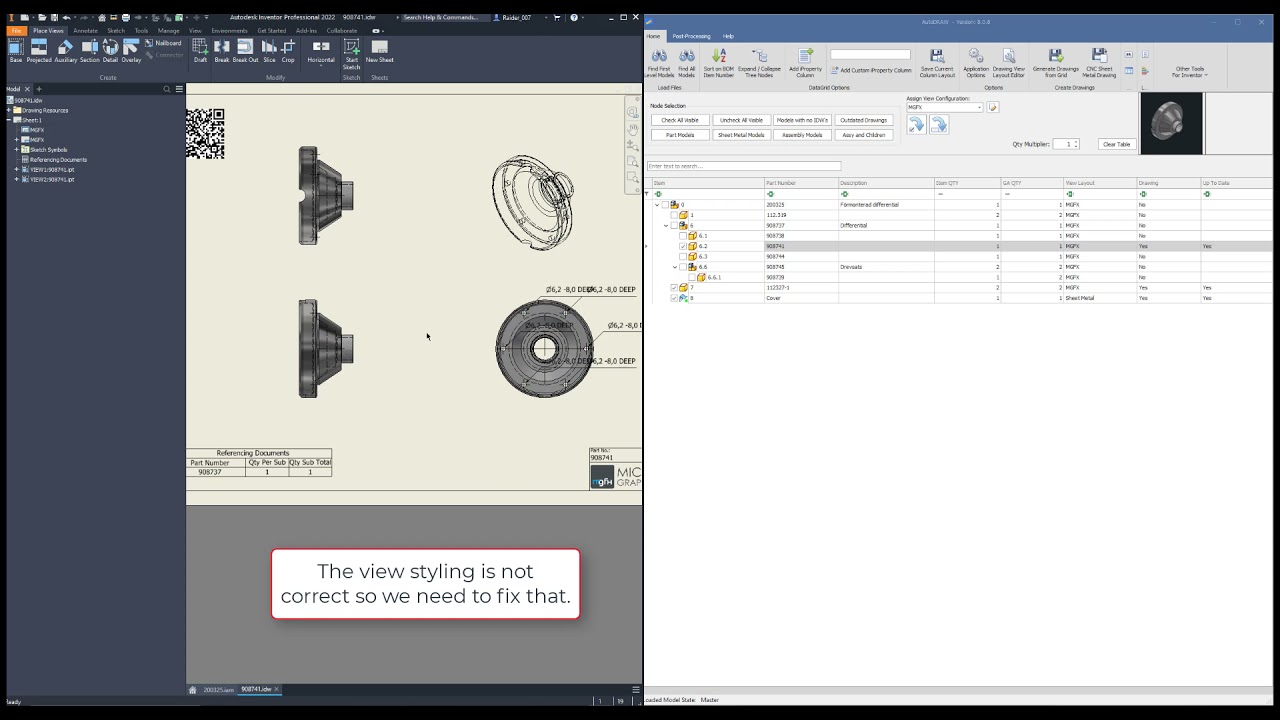
Task: Tick the checkbox for item 6.3 row
Action: tap(683, 257)
